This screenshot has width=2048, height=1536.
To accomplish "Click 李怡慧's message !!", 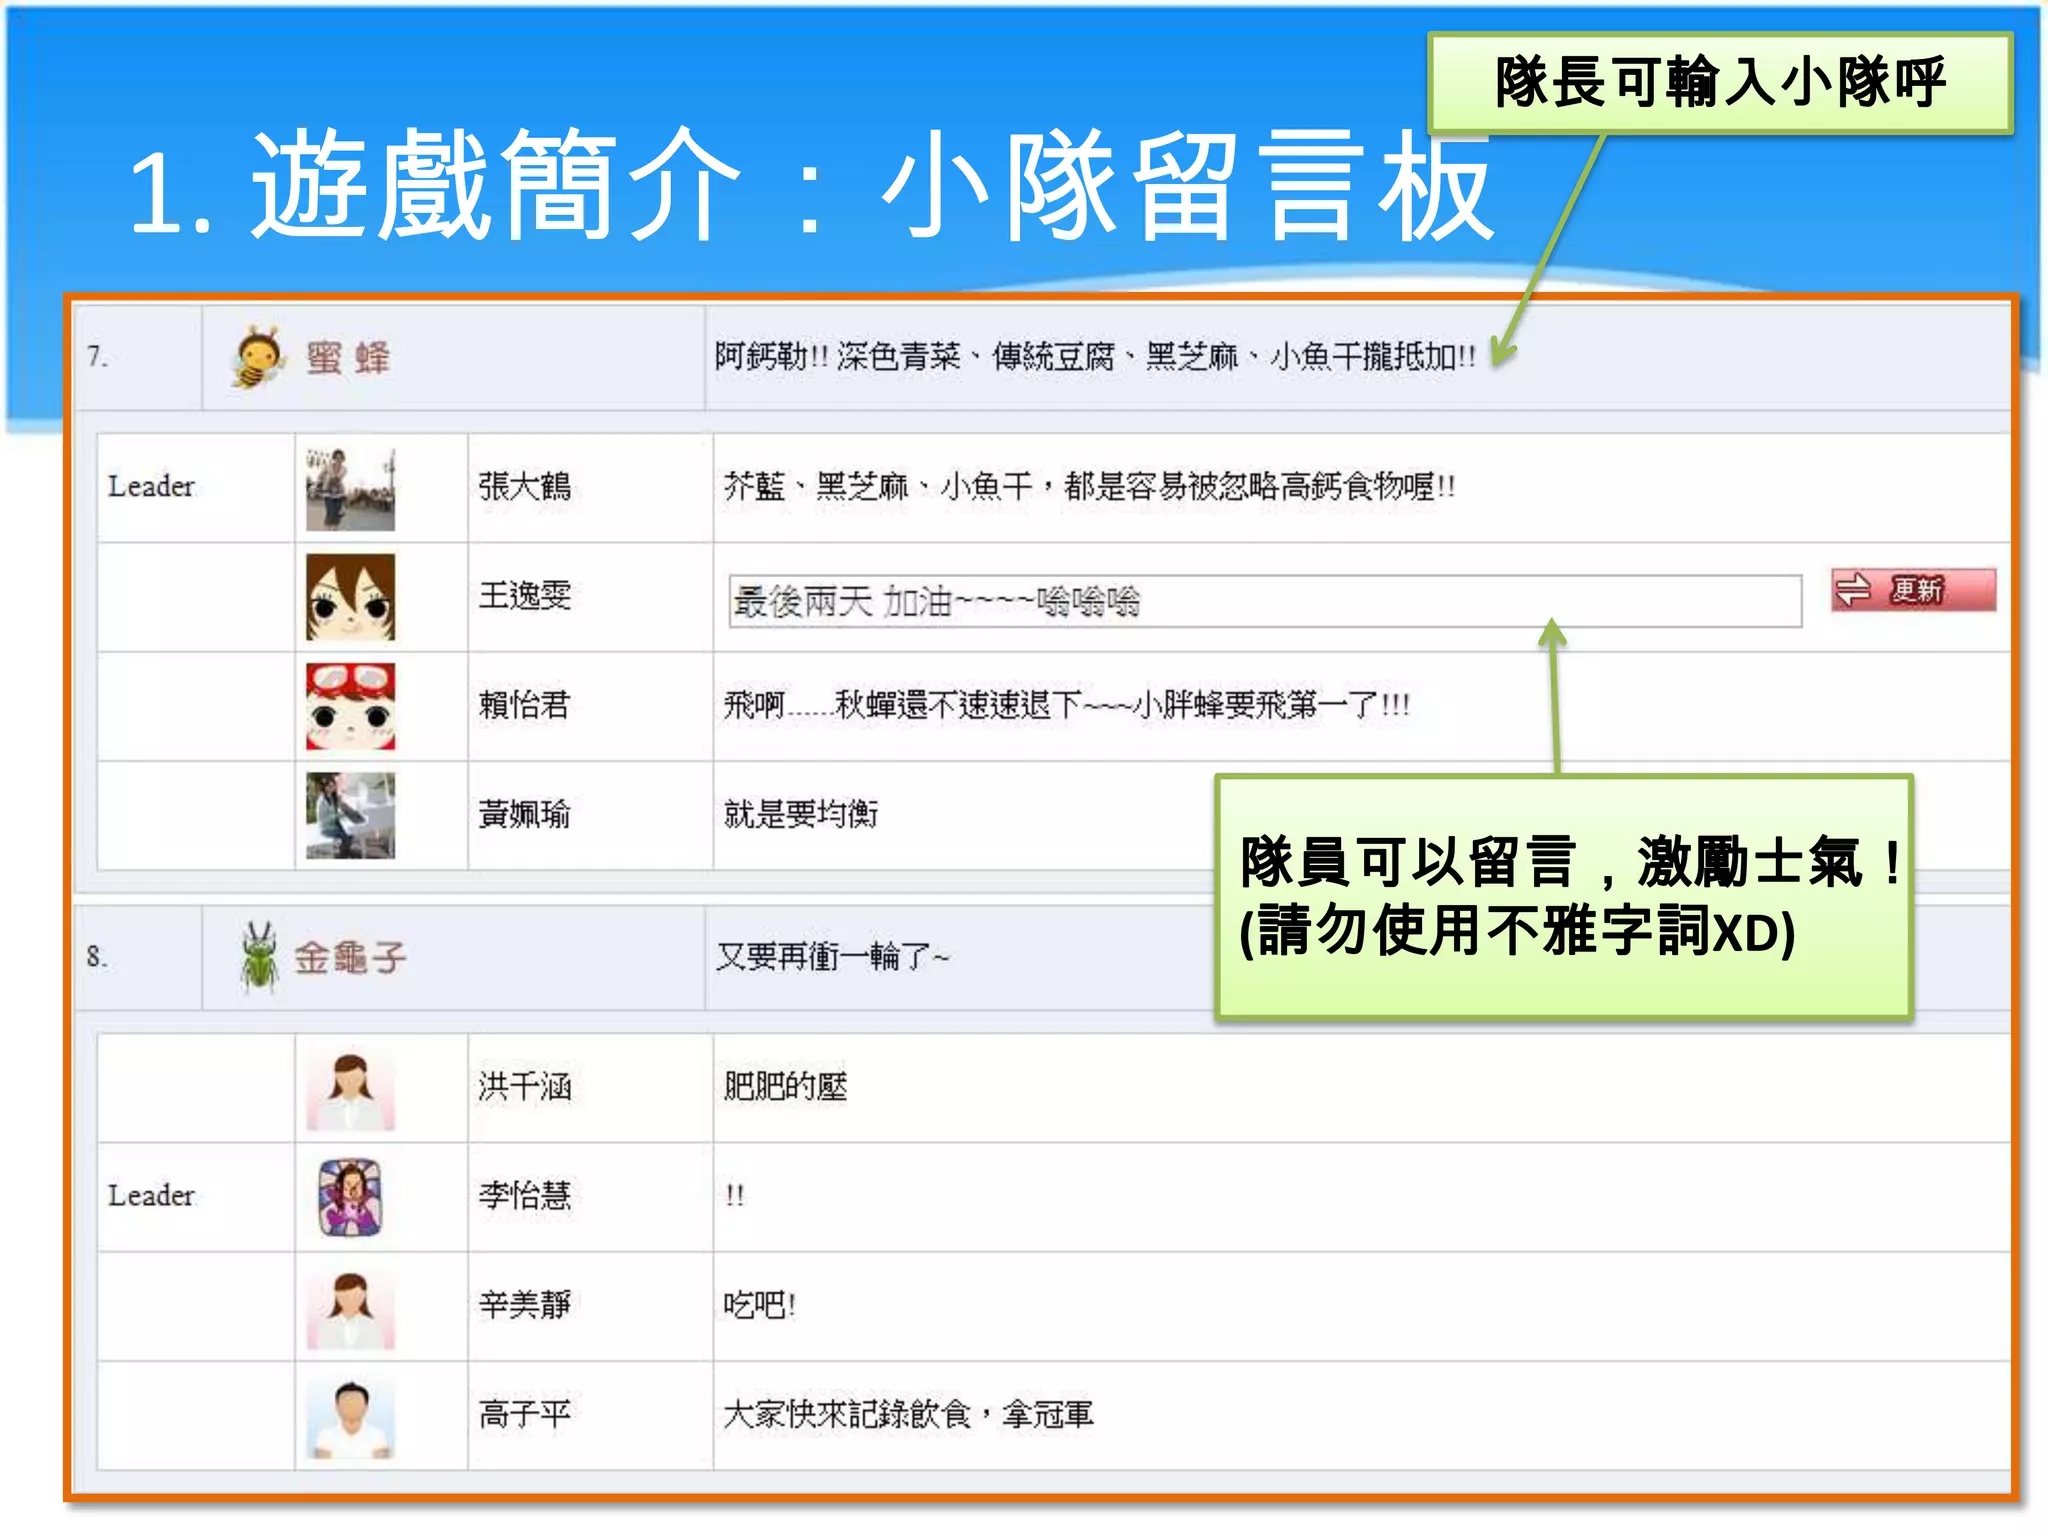I will (x=735, y=1195).
